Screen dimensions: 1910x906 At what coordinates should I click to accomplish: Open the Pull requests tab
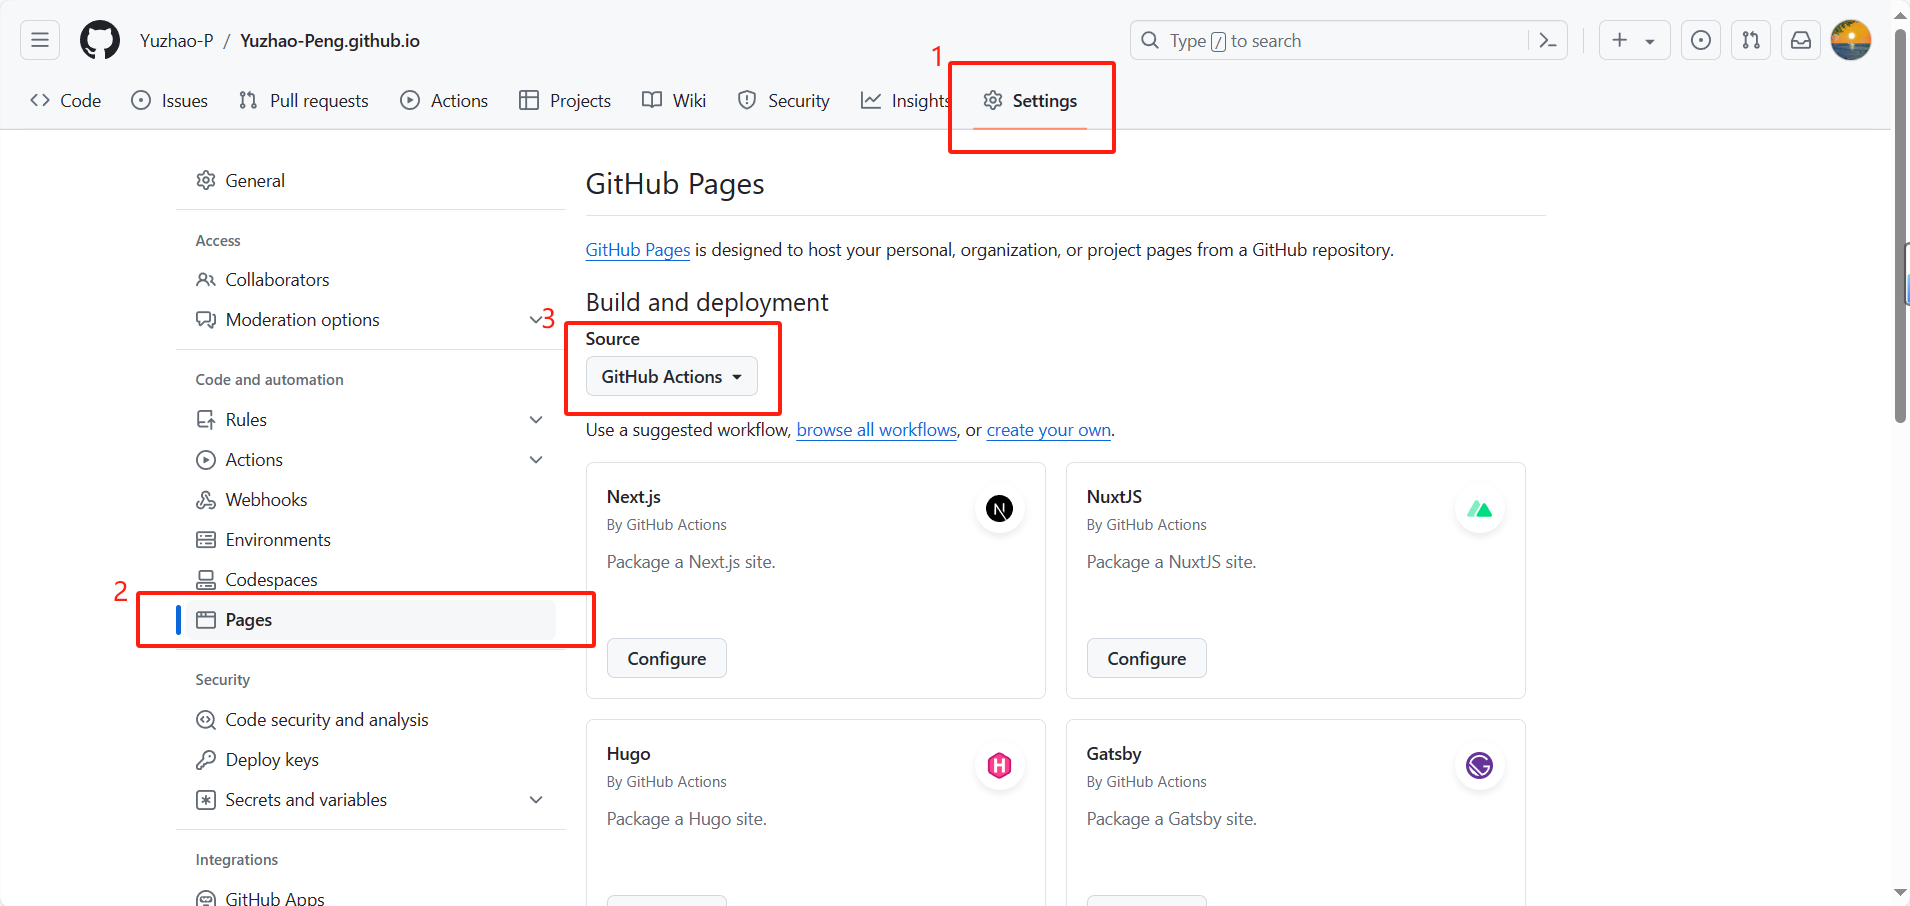304,101
